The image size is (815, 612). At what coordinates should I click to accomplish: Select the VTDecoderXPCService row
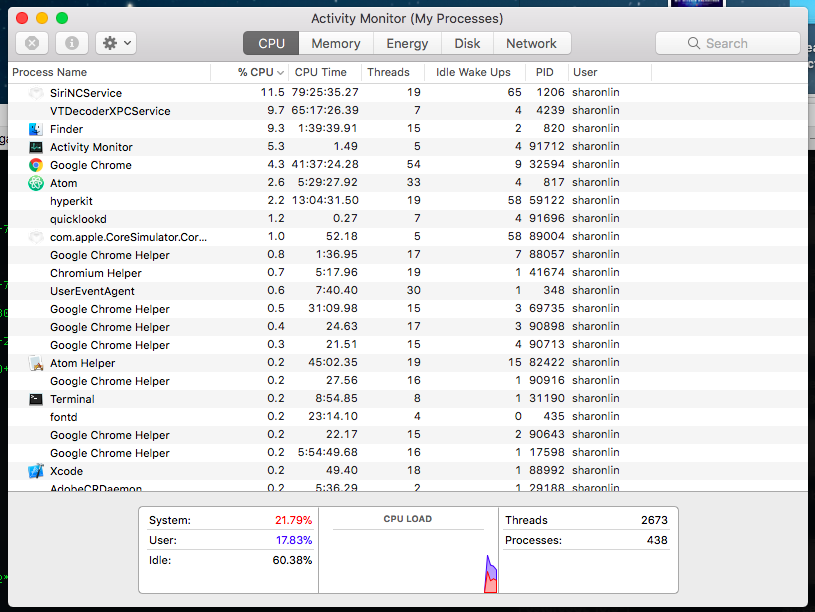408,111
